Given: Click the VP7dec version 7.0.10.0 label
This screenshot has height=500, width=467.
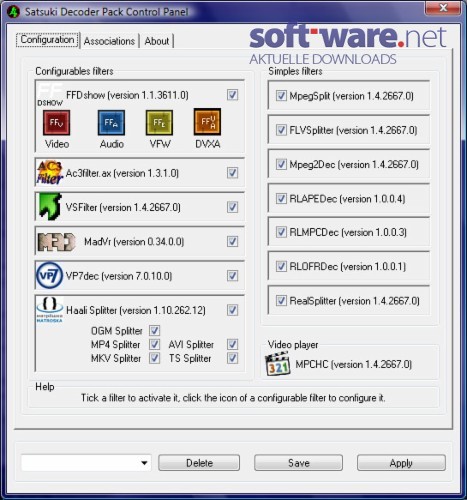Looking at the screenshot, I should click(119, 276).
